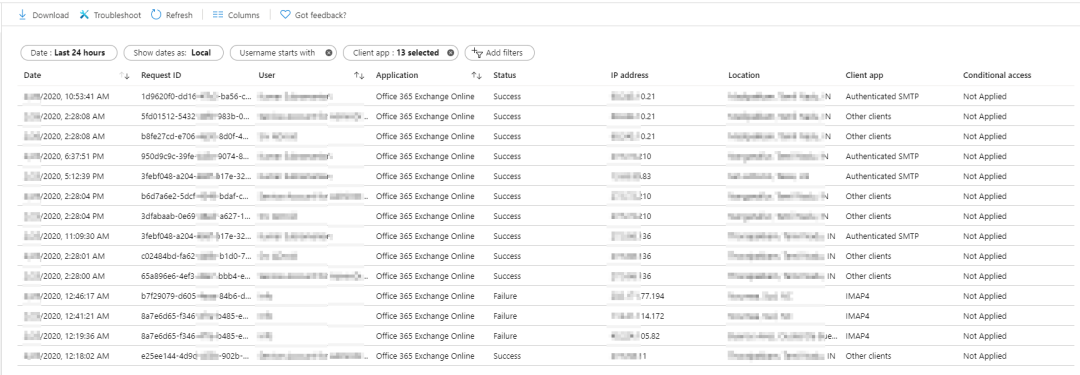The width and height of the screenshot is (1080, 375).
Task: Remove the Username starts with filter
Action: [329, 53]
